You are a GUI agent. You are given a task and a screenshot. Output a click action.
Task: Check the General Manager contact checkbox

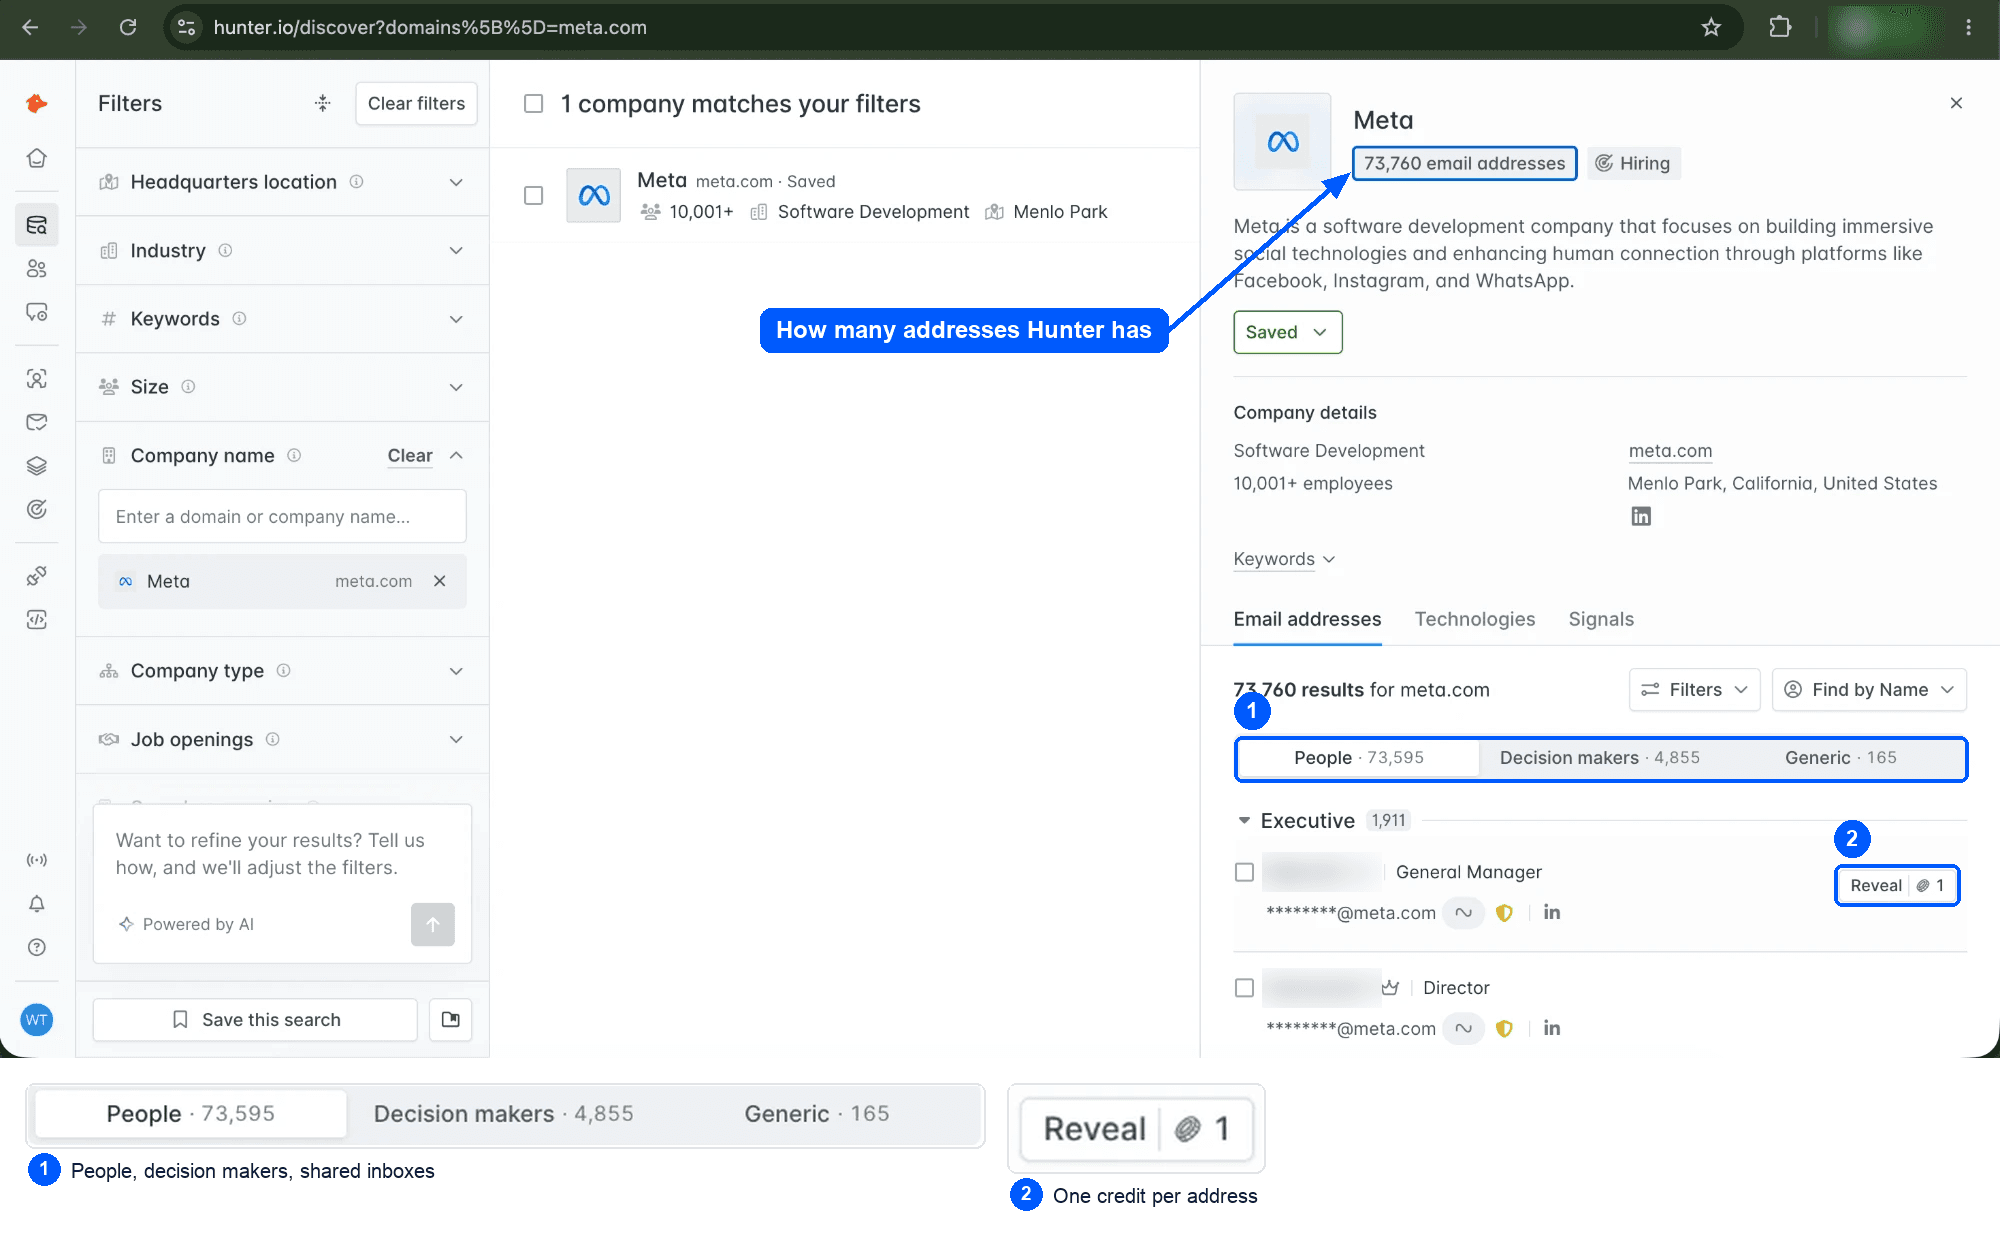click(1244, 872)
